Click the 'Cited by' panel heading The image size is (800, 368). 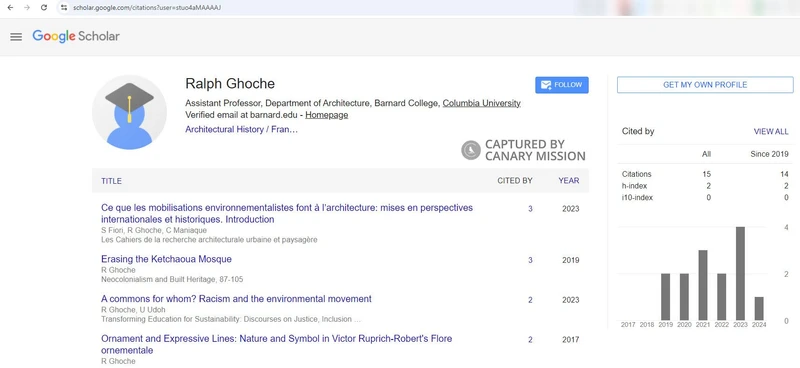coord(638,132)
